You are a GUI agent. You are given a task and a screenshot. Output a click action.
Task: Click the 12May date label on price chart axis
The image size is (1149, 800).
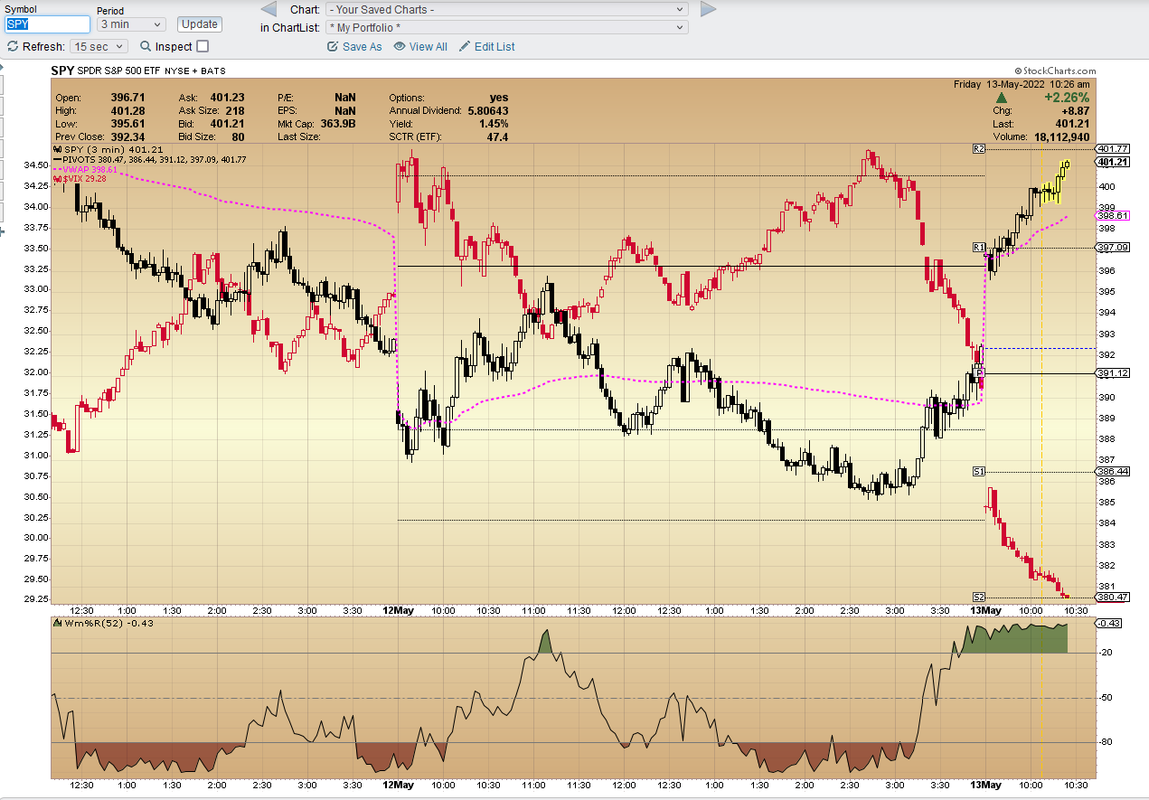click(398, 610)
